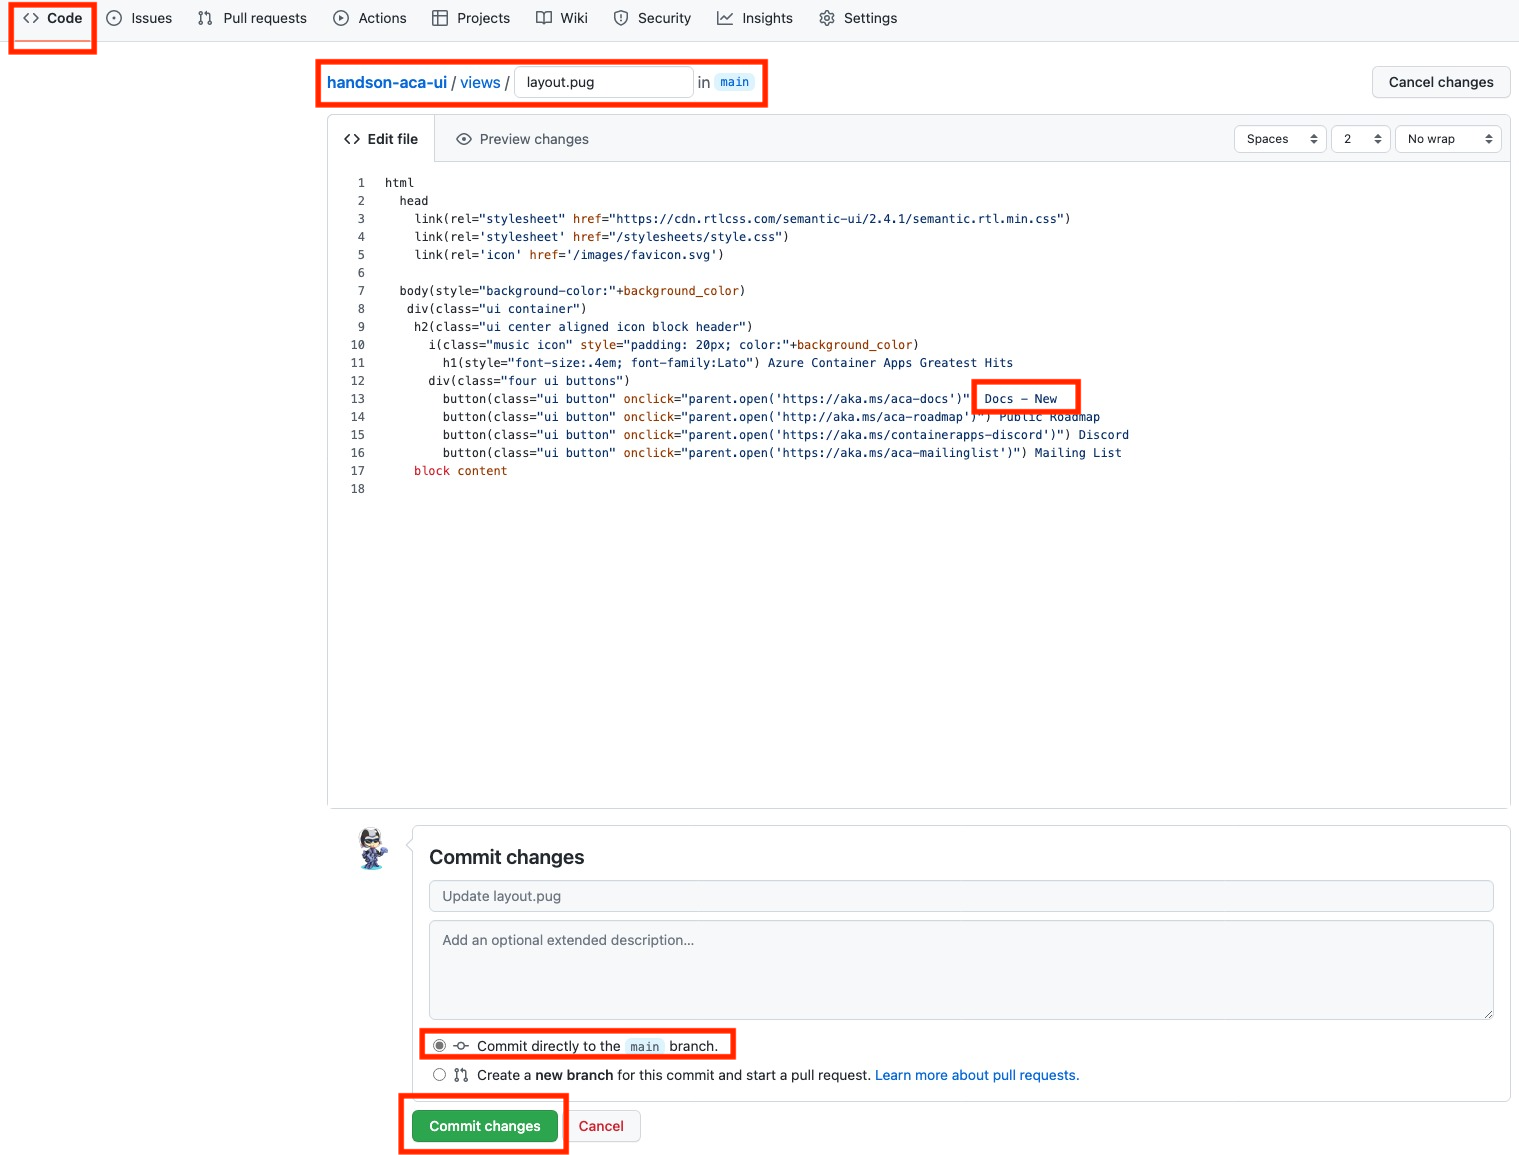This screenshot has height=1159, width=1519.
Task: Click the Security shield icon
Action: (x=621, y=18)
